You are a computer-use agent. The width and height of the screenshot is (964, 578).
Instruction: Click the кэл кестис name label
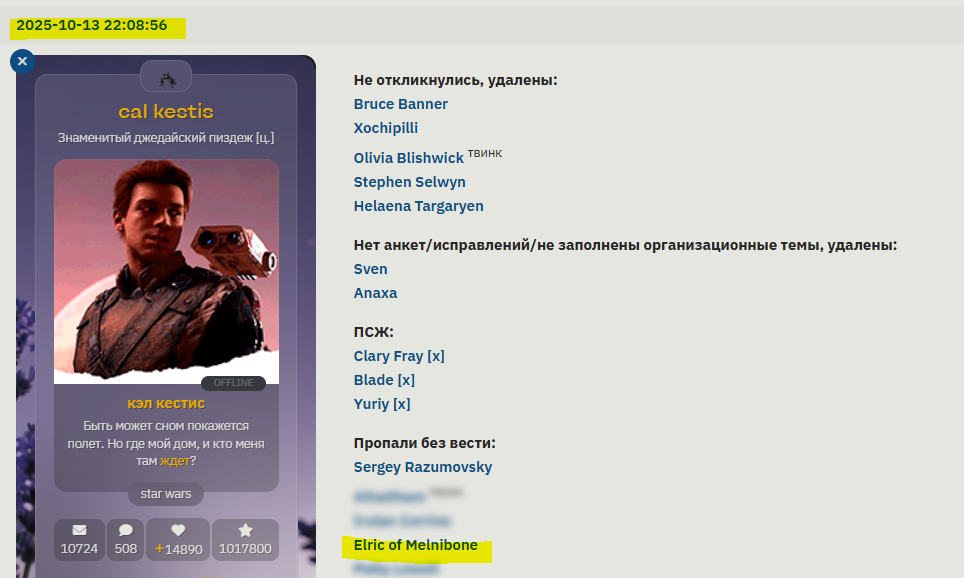[x=166, y=403]
